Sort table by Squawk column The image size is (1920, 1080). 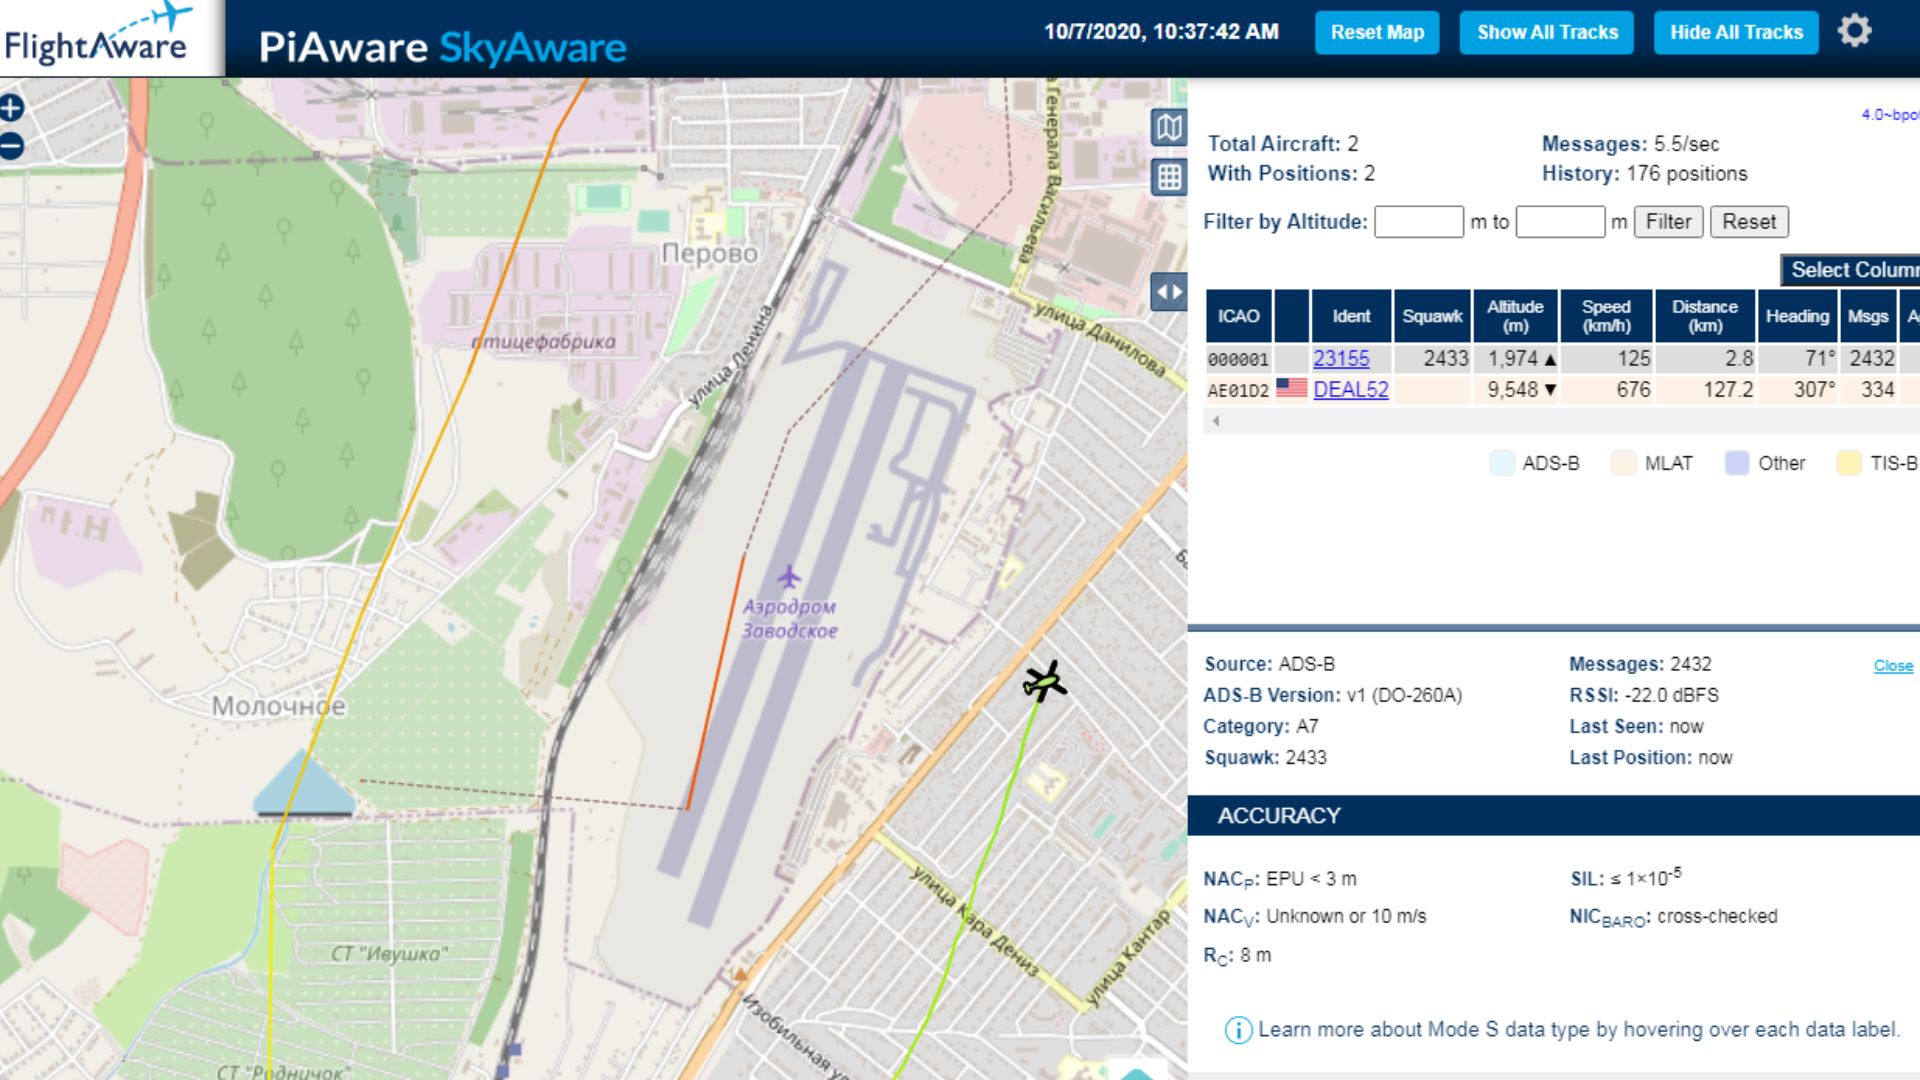tap(1432, 316)
